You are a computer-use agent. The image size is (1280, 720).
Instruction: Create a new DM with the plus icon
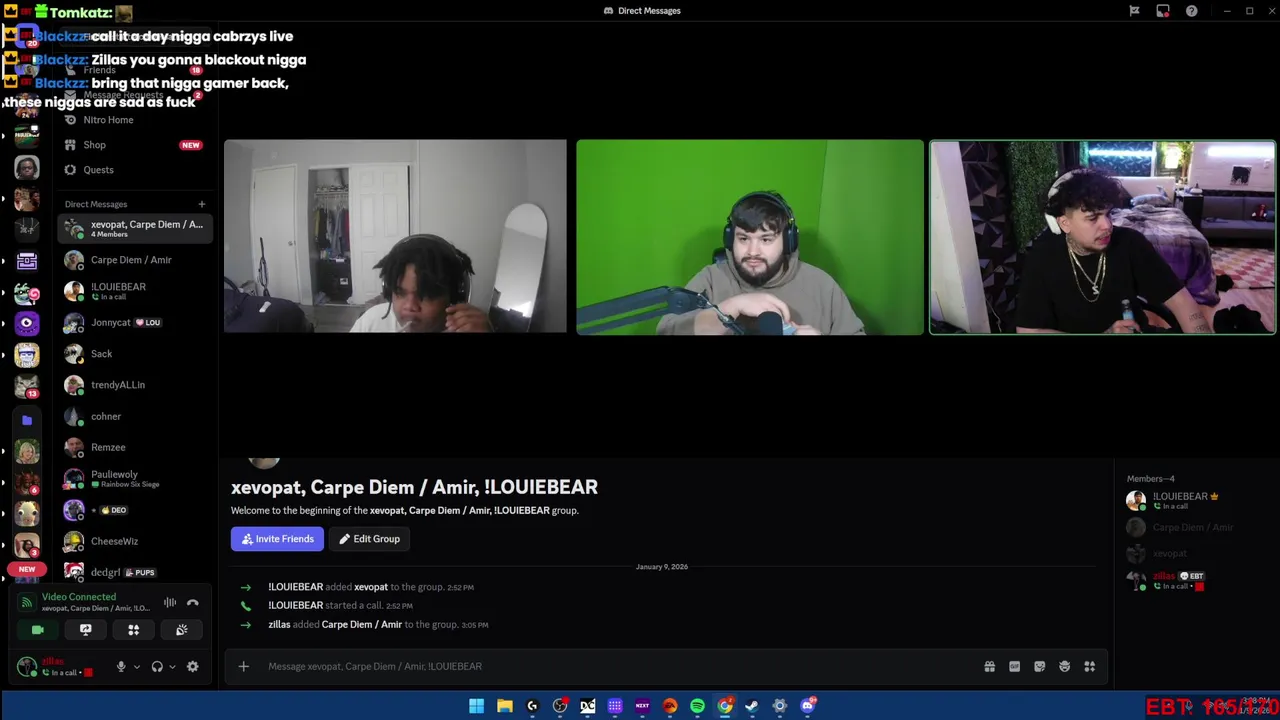tap(201, 204)
